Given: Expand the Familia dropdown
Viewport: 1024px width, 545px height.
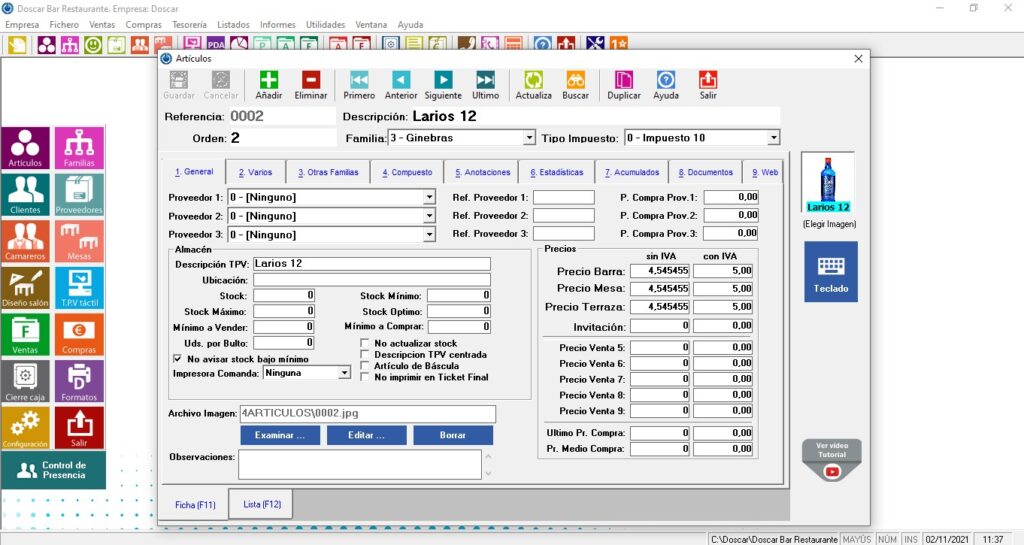Looking at the screenshot, I should coord(529,138).
